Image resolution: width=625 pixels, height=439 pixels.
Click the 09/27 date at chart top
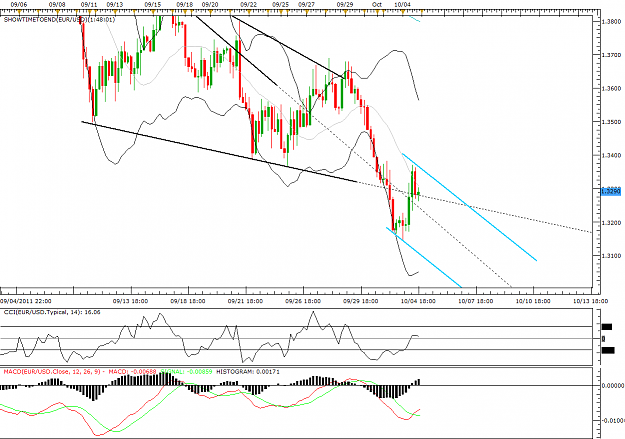point(306,4)
